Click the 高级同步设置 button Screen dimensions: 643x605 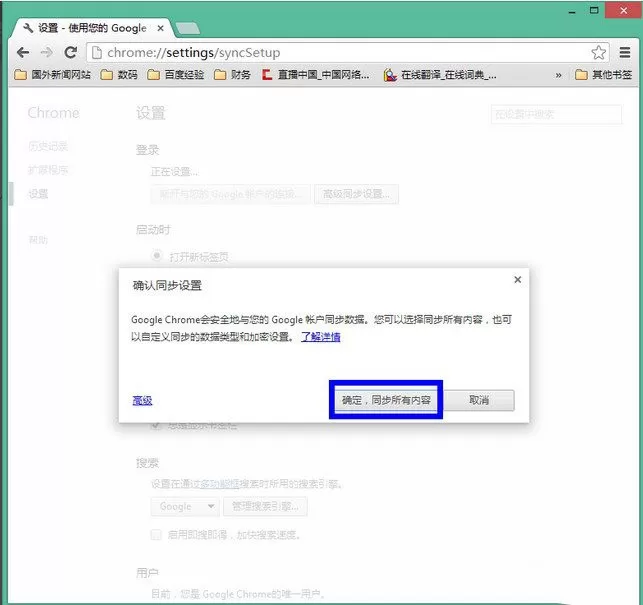click(x=356, y=194)
